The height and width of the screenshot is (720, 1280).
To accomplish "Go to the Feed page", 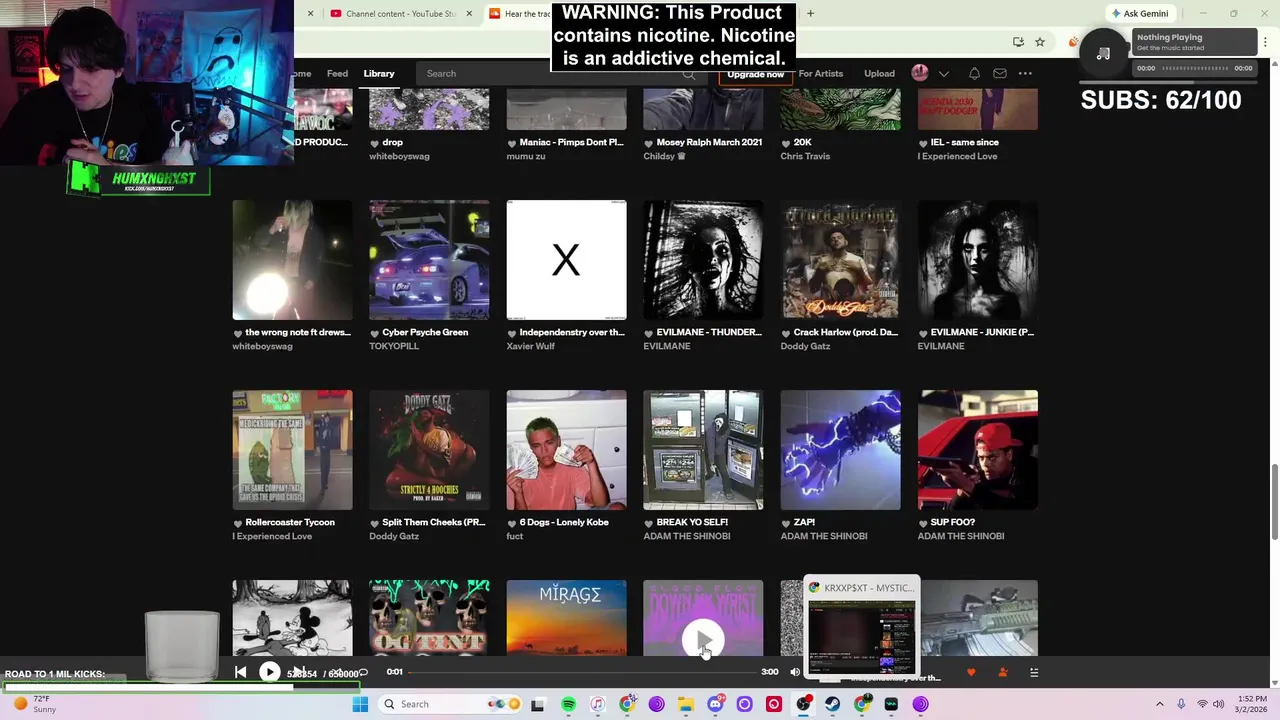I will pyautogui.click(x=337, y=73).
